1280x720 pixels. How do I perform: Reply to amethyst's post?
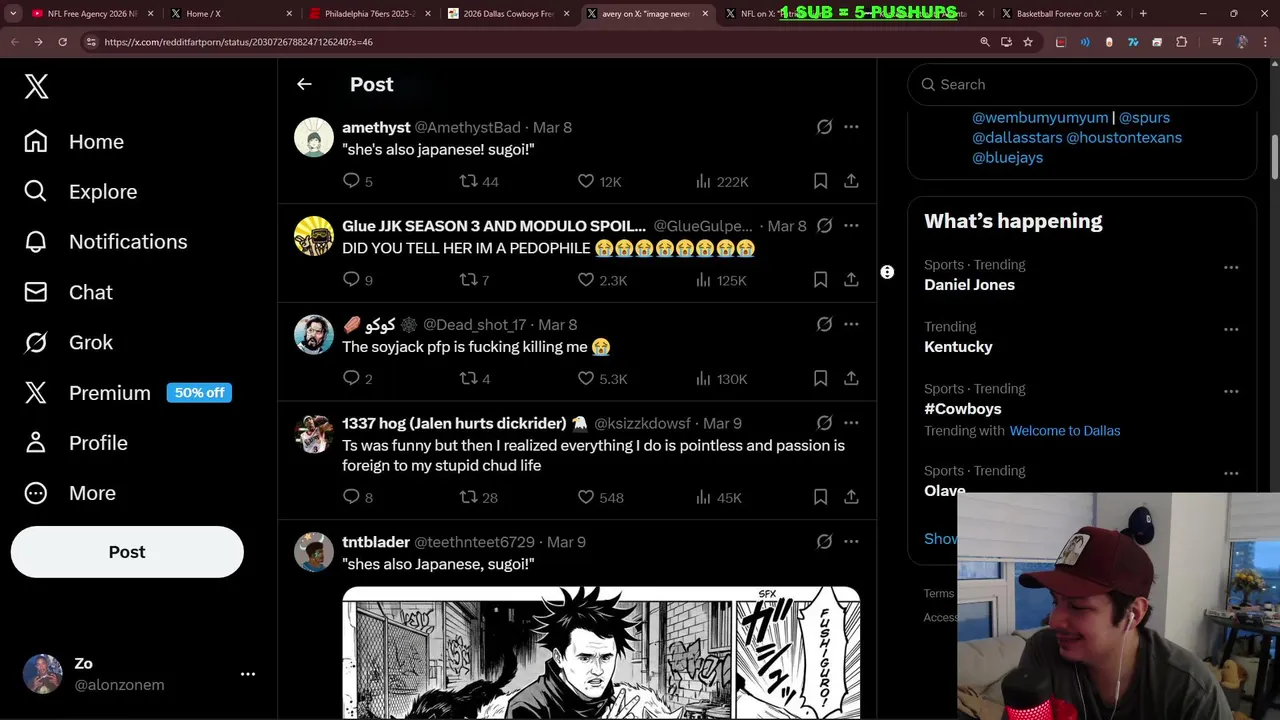(x=351, y=181)
